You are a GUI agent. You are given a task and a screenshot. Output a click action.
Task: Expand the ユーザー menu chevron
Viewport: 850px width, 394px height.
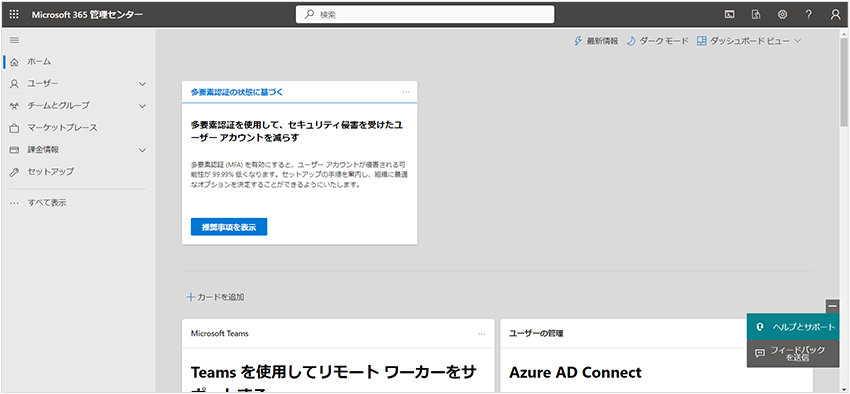pos(143,84)
